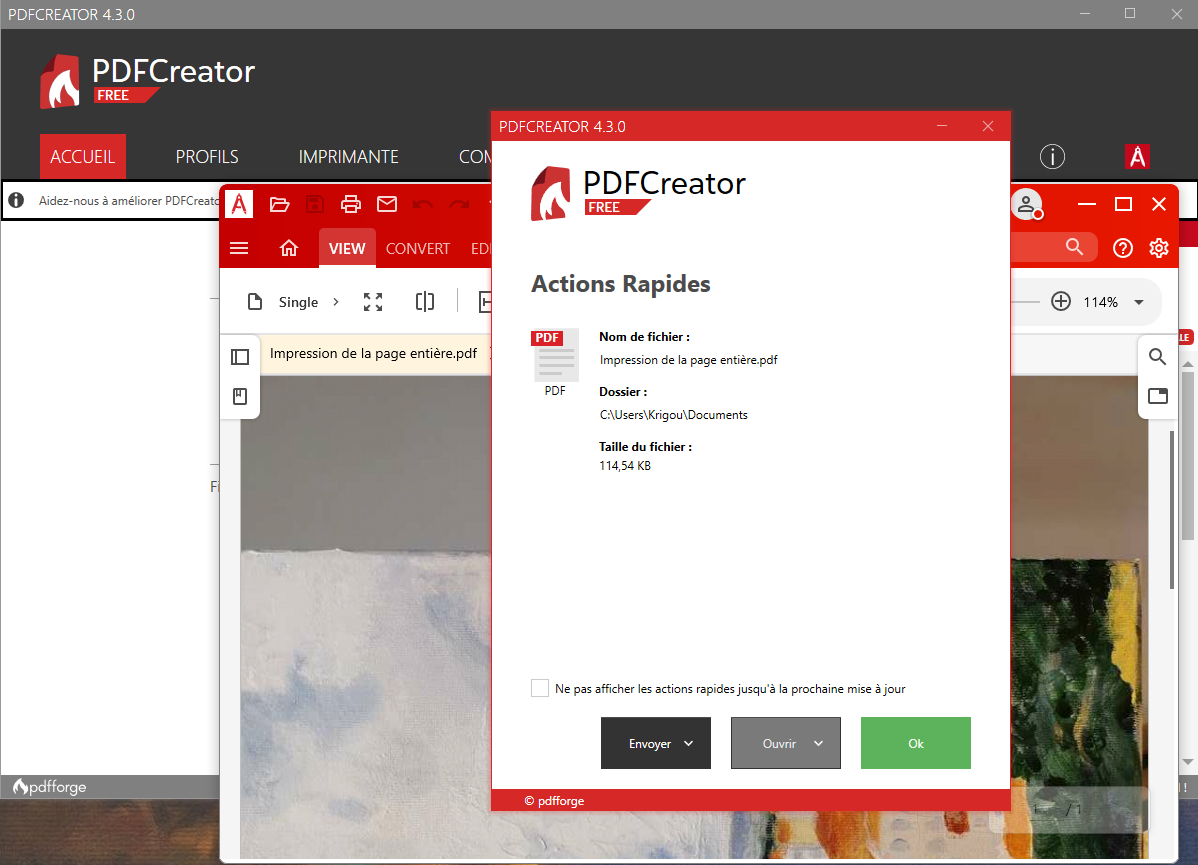Click the split view icon in PDF Architect
This screenshot has width=1198, height=865.
pyautogui.click(x=425, y=302)
